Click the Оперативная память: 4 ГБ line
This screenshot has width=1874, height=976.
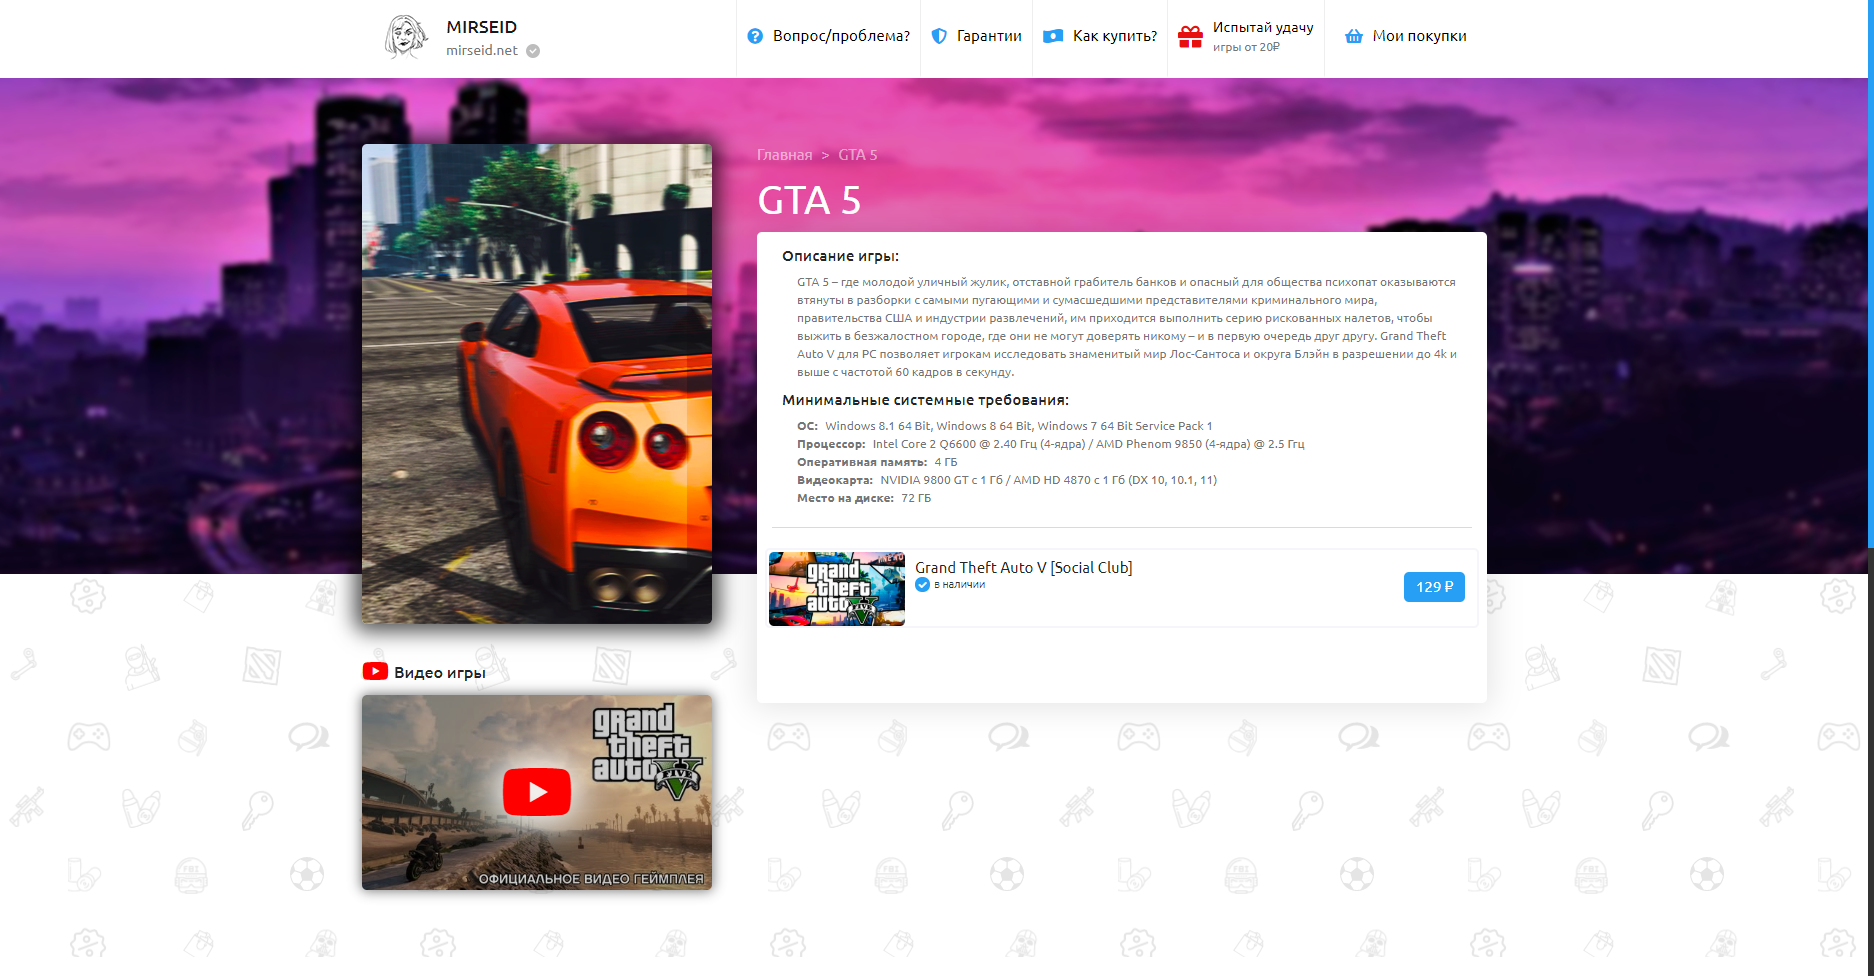pos(877,462)
